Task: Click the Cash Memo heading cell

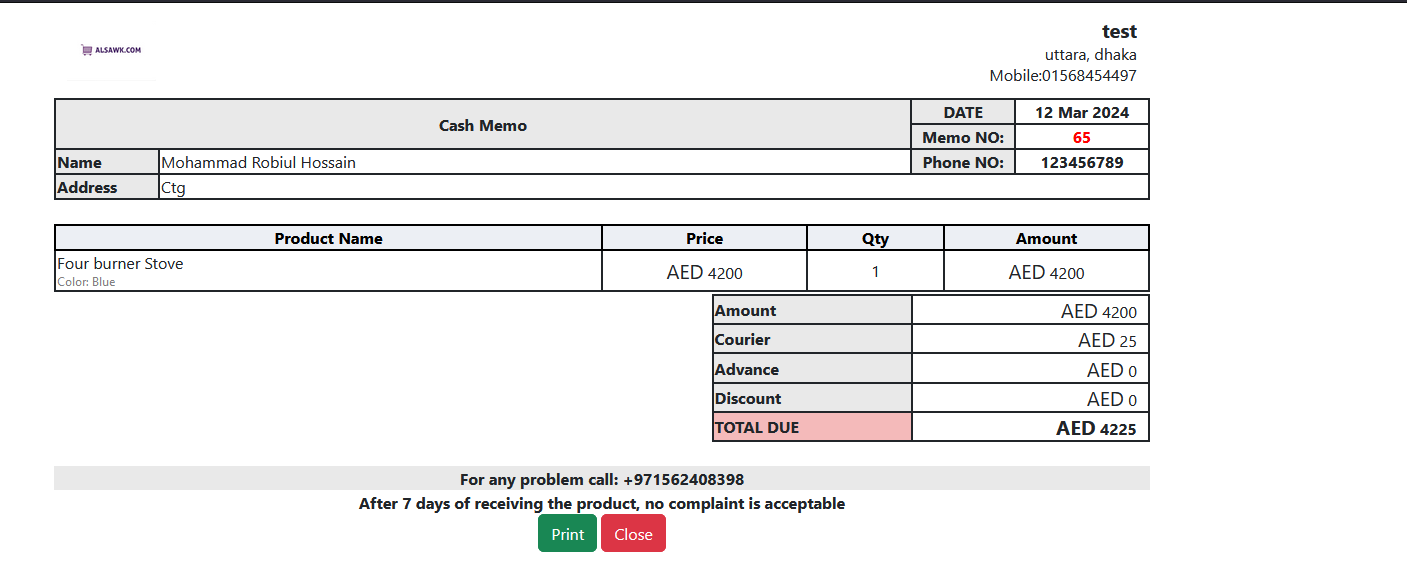Action: 483,126
